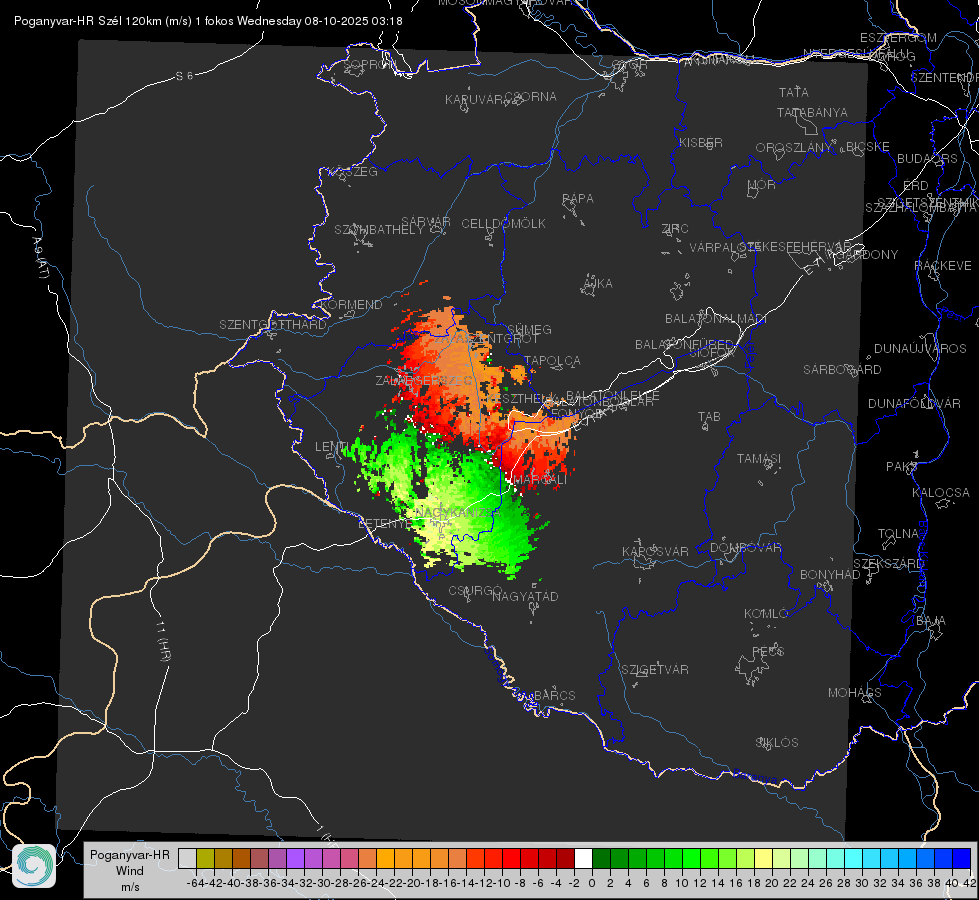Click the PÁPA city label
The width and height of the screenshot is (979, 900).
(578, 198)
